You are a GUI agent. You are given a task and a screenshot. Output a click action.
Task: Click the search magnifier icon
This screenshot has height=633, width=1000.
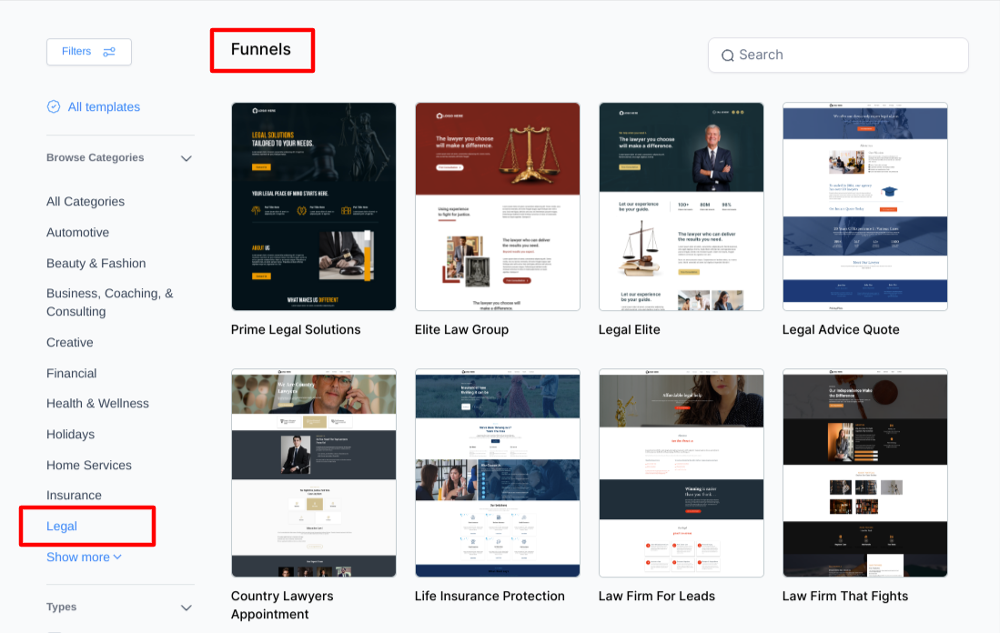coord(727,55)
